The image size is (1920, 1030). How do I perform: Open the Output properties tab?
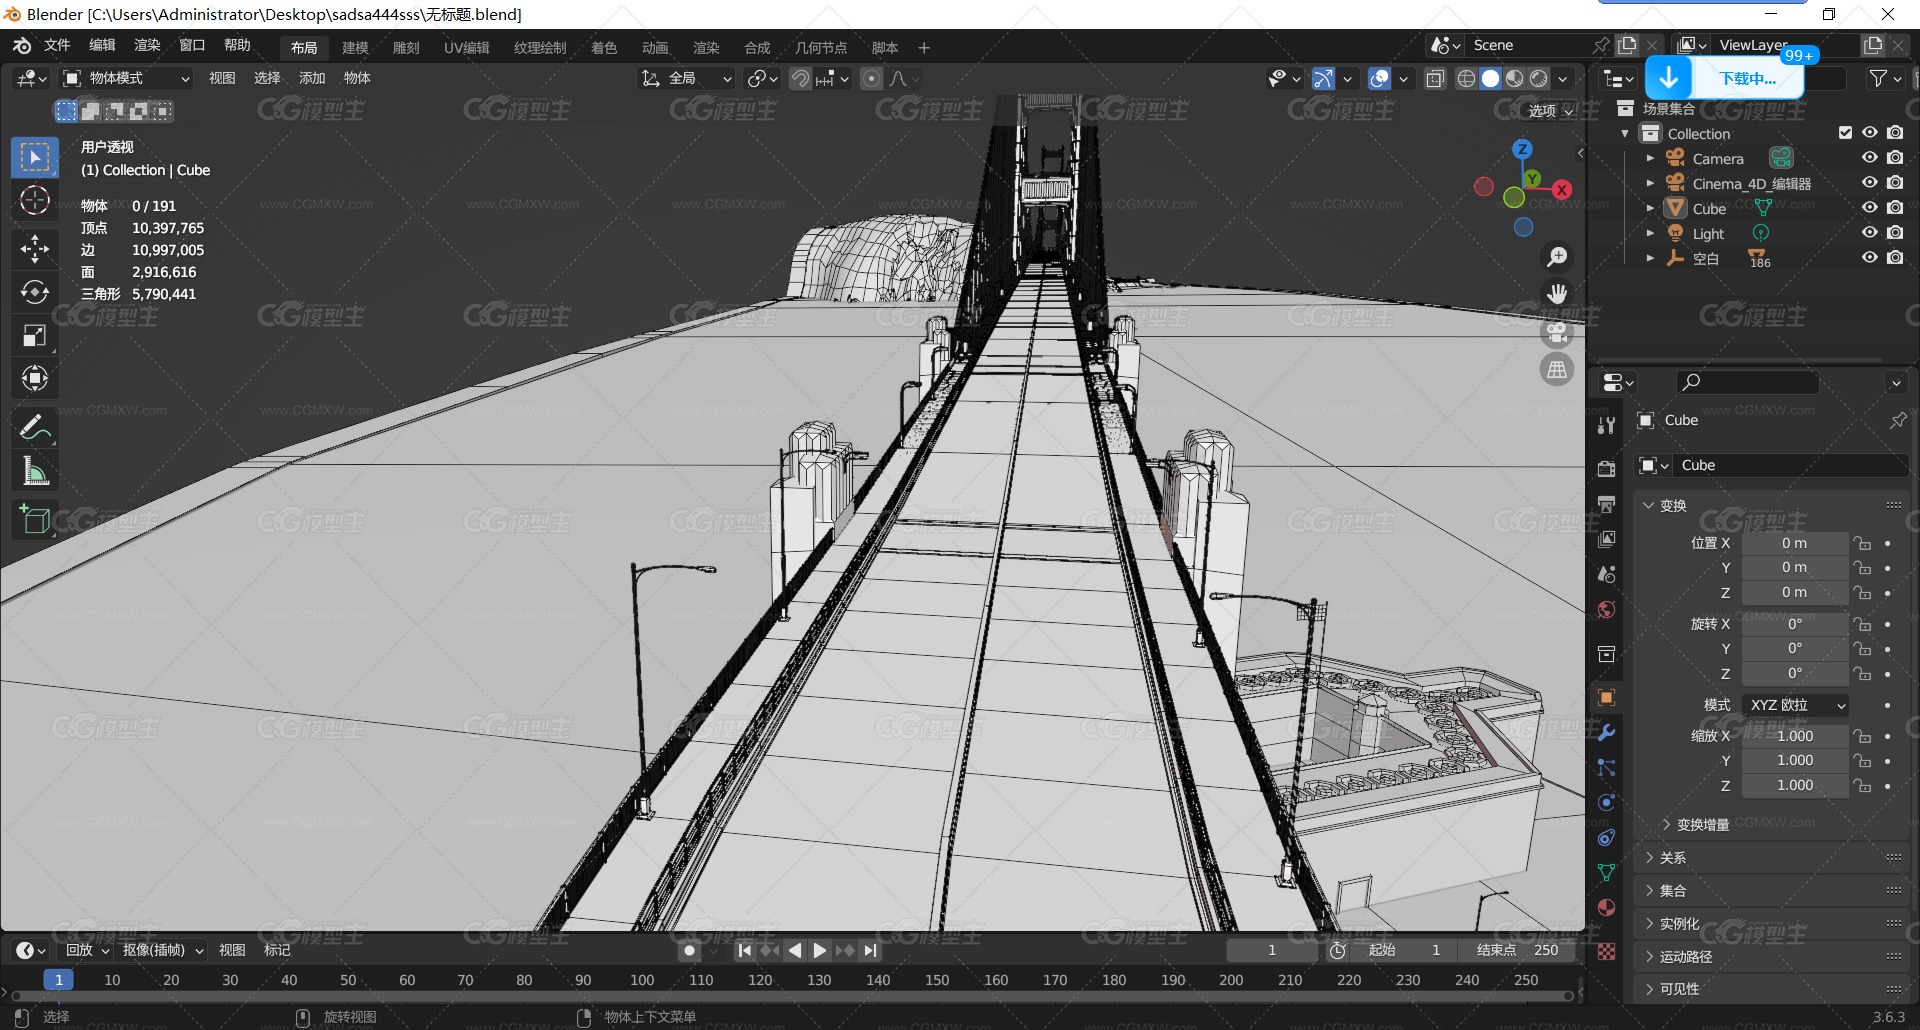[1606, 504]
